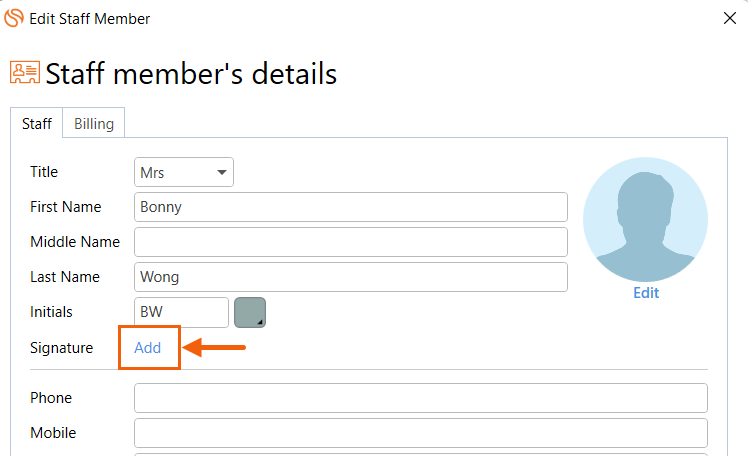Click the Phone input field
The image size is (748, 456).
coord(421,398)
